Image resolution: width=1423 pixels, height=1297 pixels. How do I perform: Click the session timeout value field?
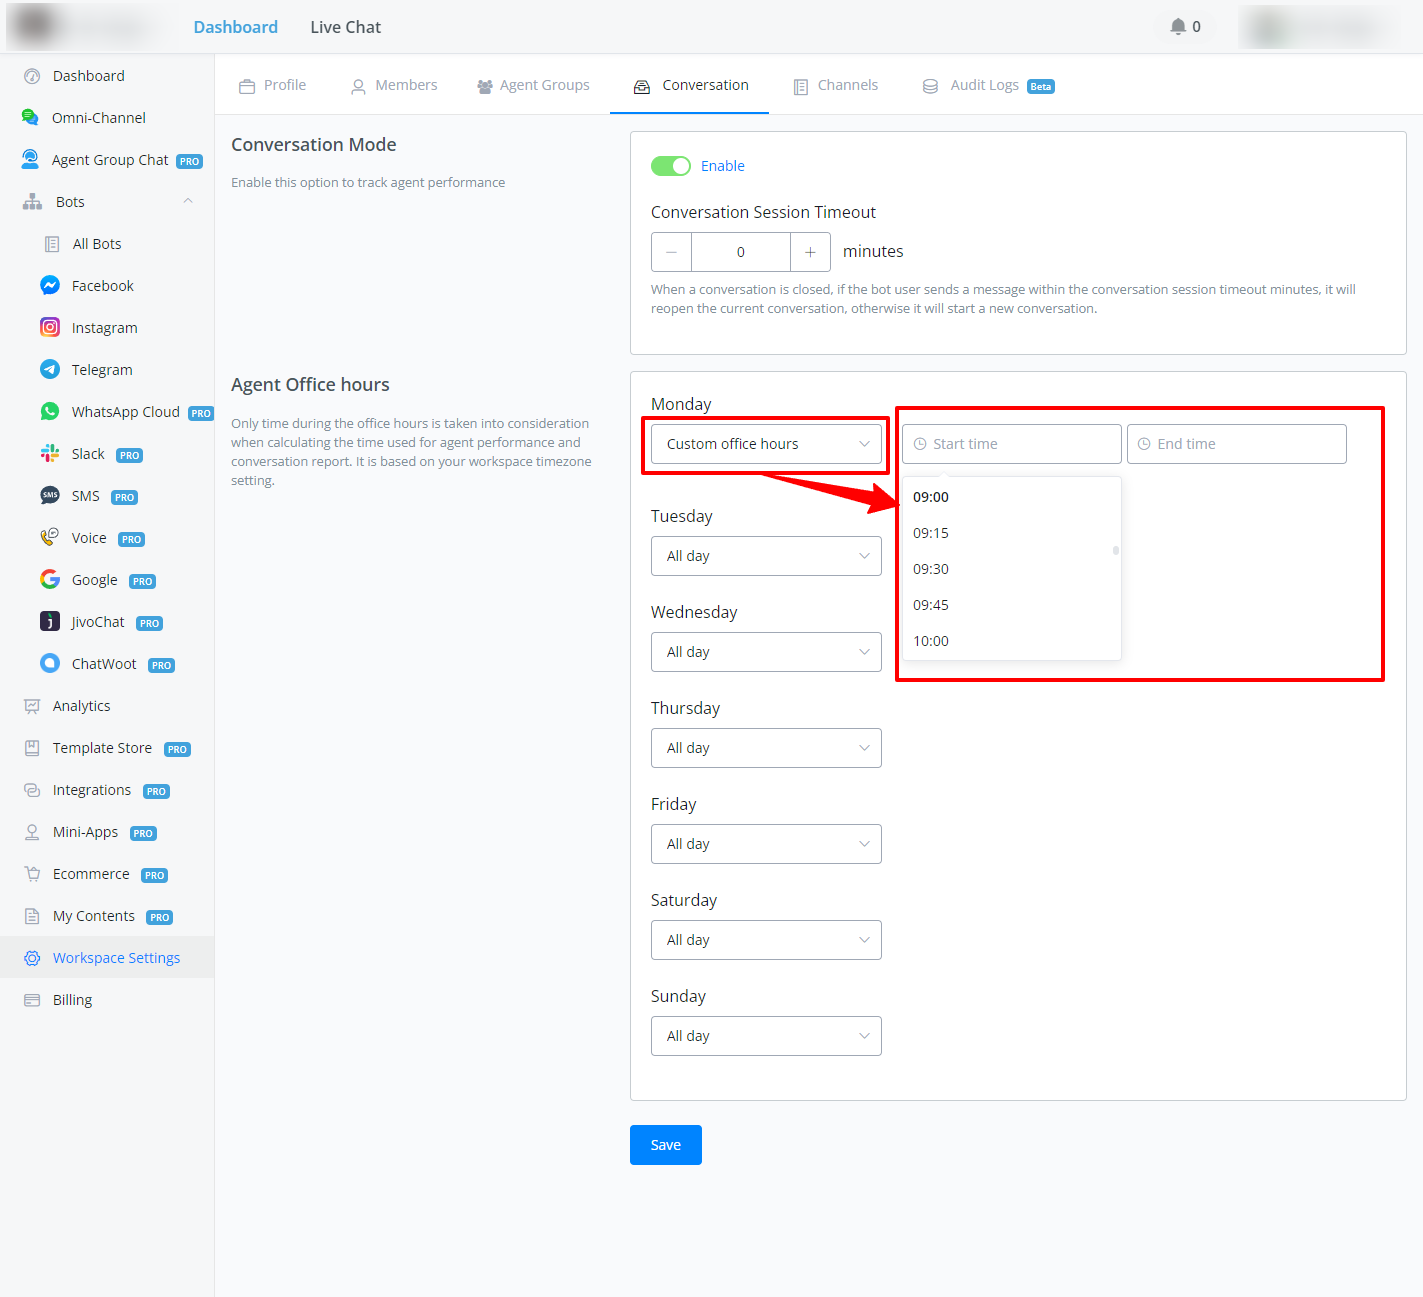click(x=741, y=252)
